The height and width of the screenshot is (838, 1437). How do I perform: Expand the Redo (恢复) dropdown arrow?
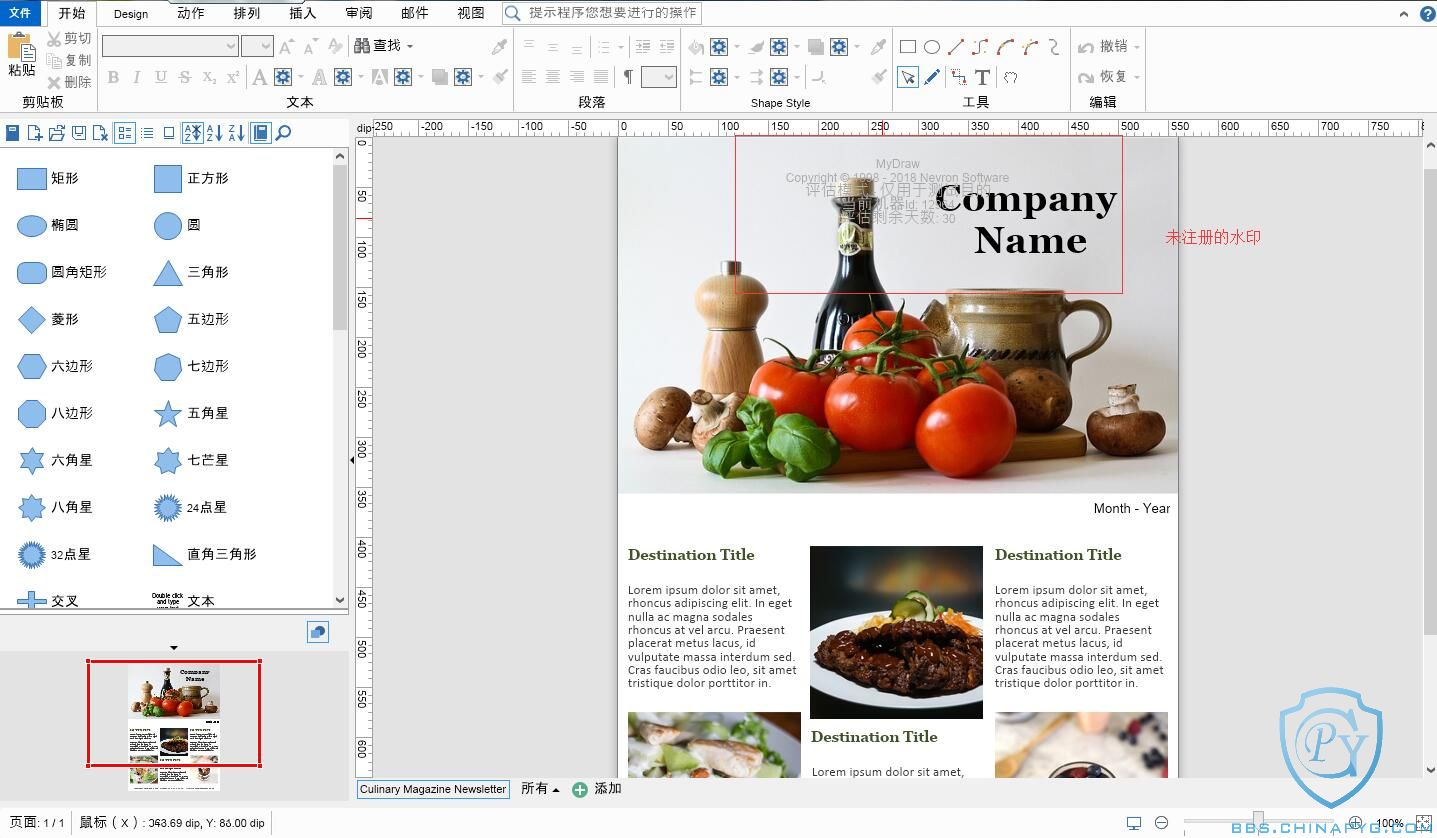coord(1136,77)
